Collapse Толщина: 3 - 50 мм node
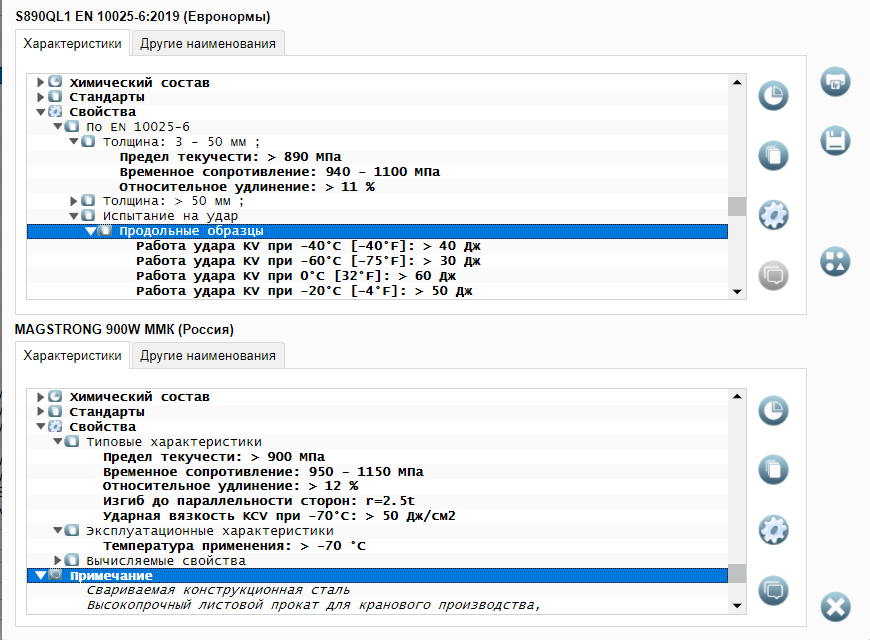 point(74,142)
